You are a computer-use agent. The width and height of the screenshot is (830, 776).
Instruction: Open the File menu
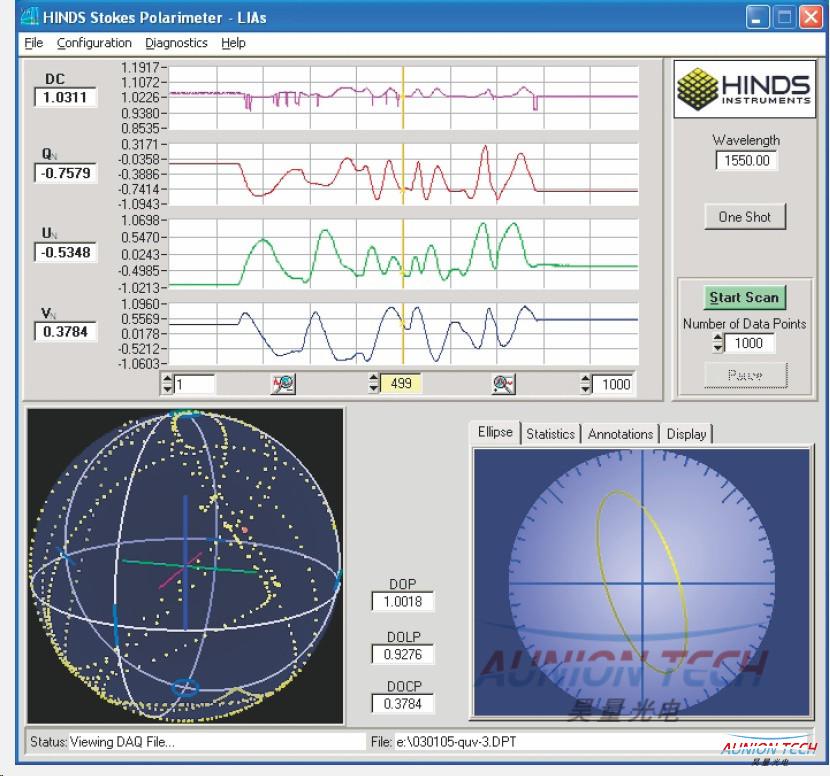(34, 43)
